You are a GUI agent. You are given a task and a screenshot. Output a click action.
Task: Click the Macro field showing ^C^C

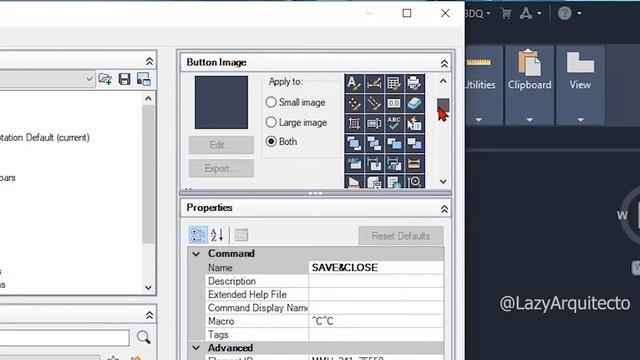point(376,321)
